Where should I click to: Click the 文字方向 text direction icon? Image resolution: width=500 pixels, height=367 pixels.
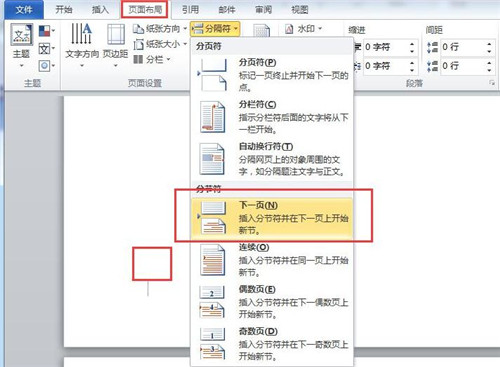click(x=82, y=34)
